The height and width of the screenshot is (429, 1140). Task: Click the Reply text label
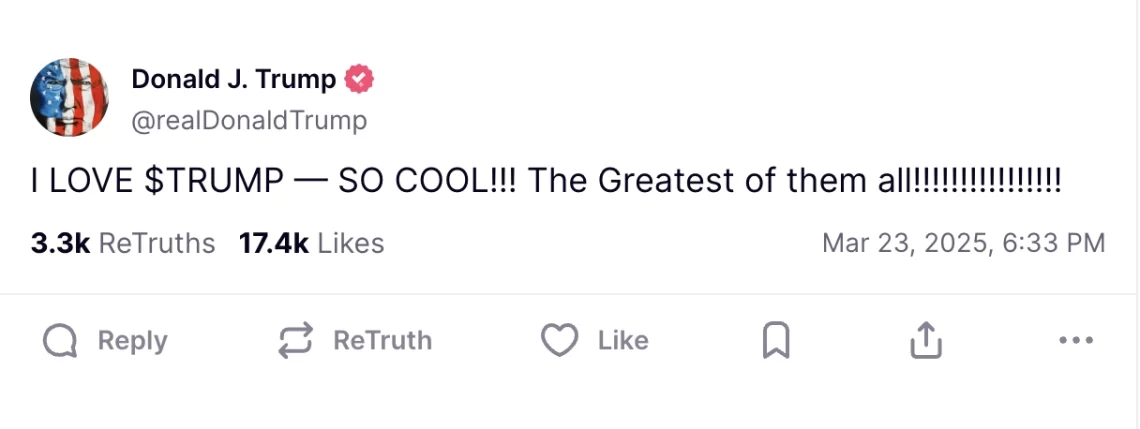tap(132, 341)
